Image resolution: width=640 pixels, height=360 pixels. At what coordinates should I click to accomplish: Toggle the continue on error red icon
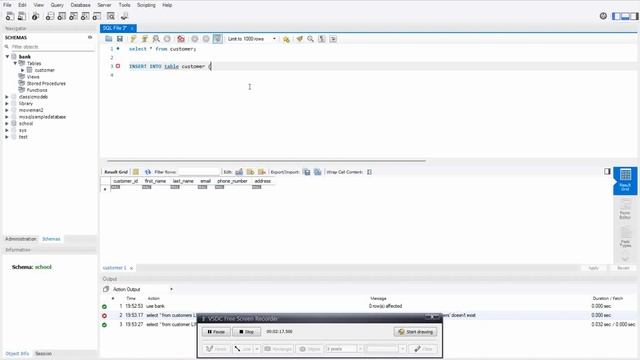[x=181, y=39]
